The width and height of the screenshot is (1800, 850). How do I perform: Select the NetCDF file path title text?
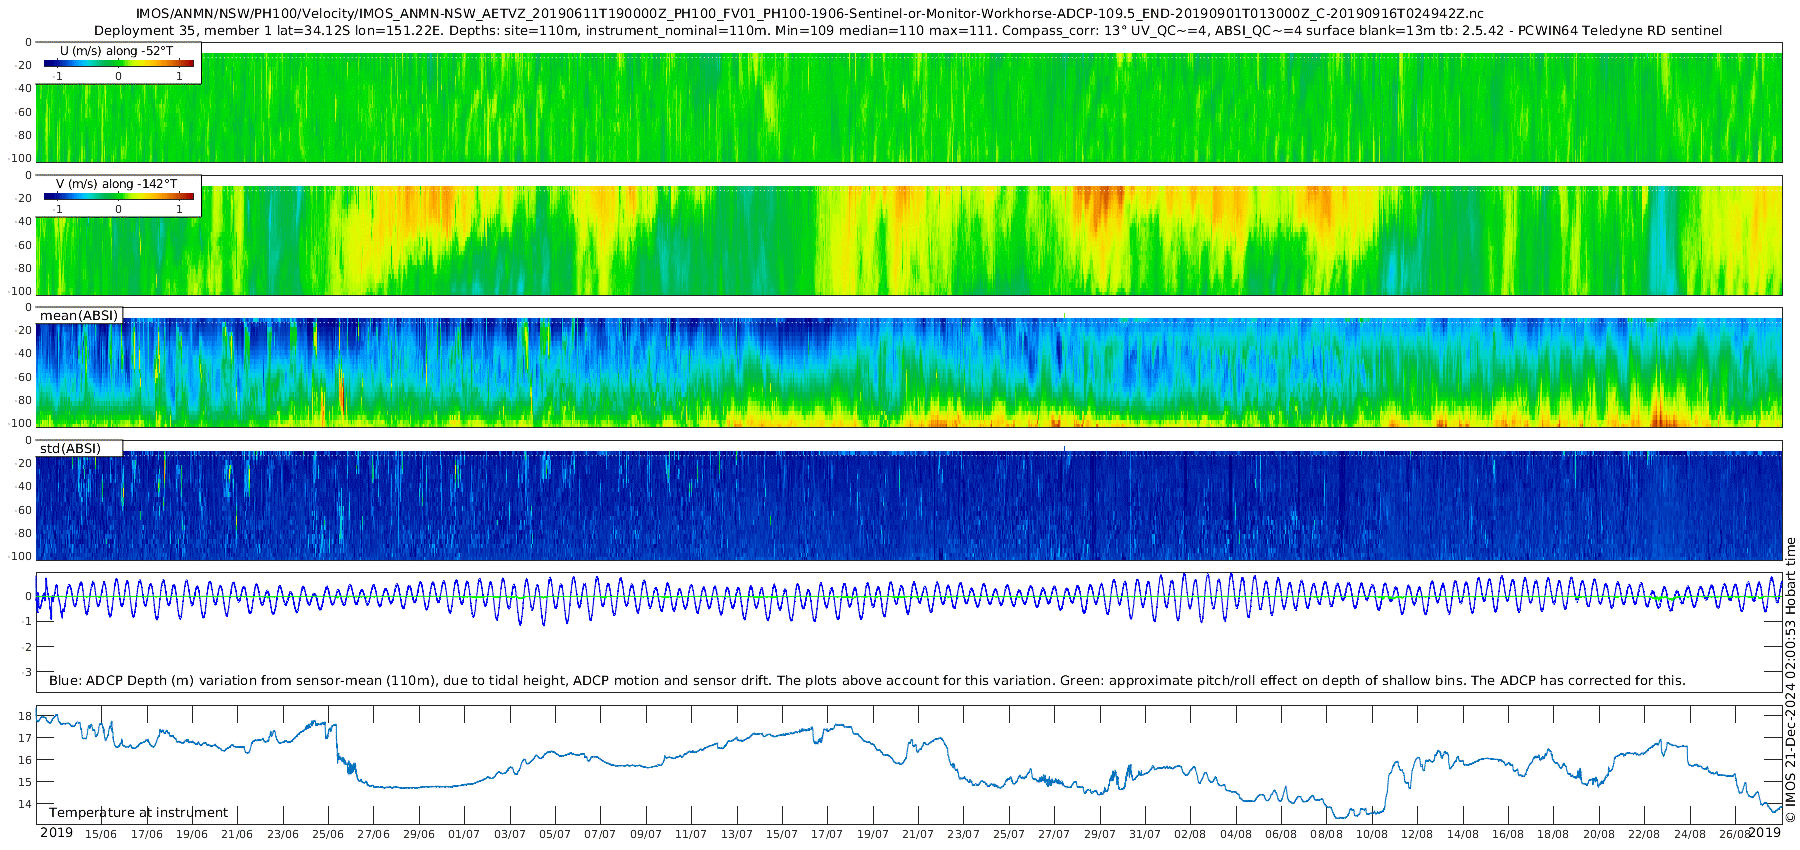(x=809, y=14)
